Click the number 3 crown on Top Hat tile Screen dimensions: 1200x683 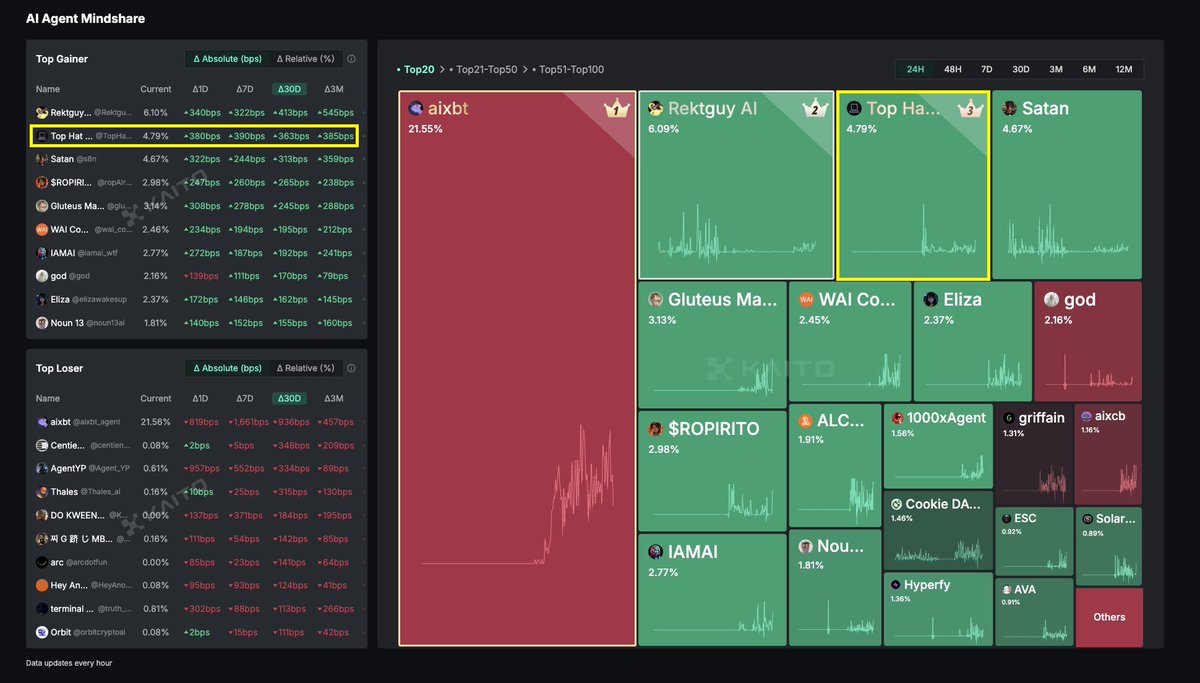tap(969, 109)
